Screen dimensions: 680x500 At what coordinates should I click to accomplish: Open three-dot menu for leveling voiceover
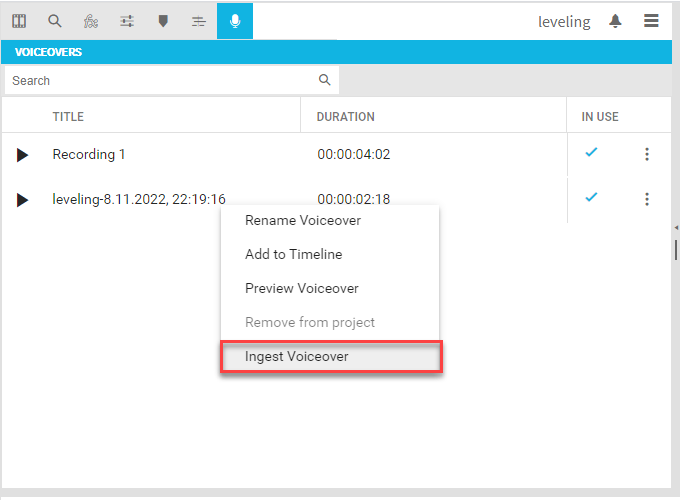coord(647,199)
